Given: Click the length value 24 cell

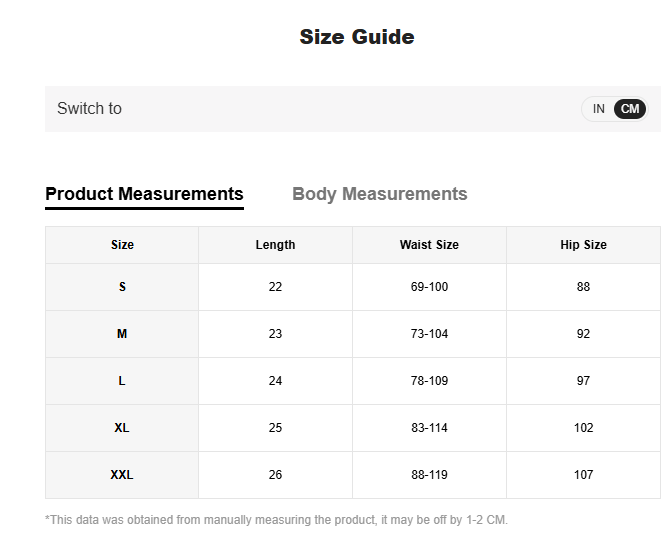Looking at the screenshot, I should (275, 381).
